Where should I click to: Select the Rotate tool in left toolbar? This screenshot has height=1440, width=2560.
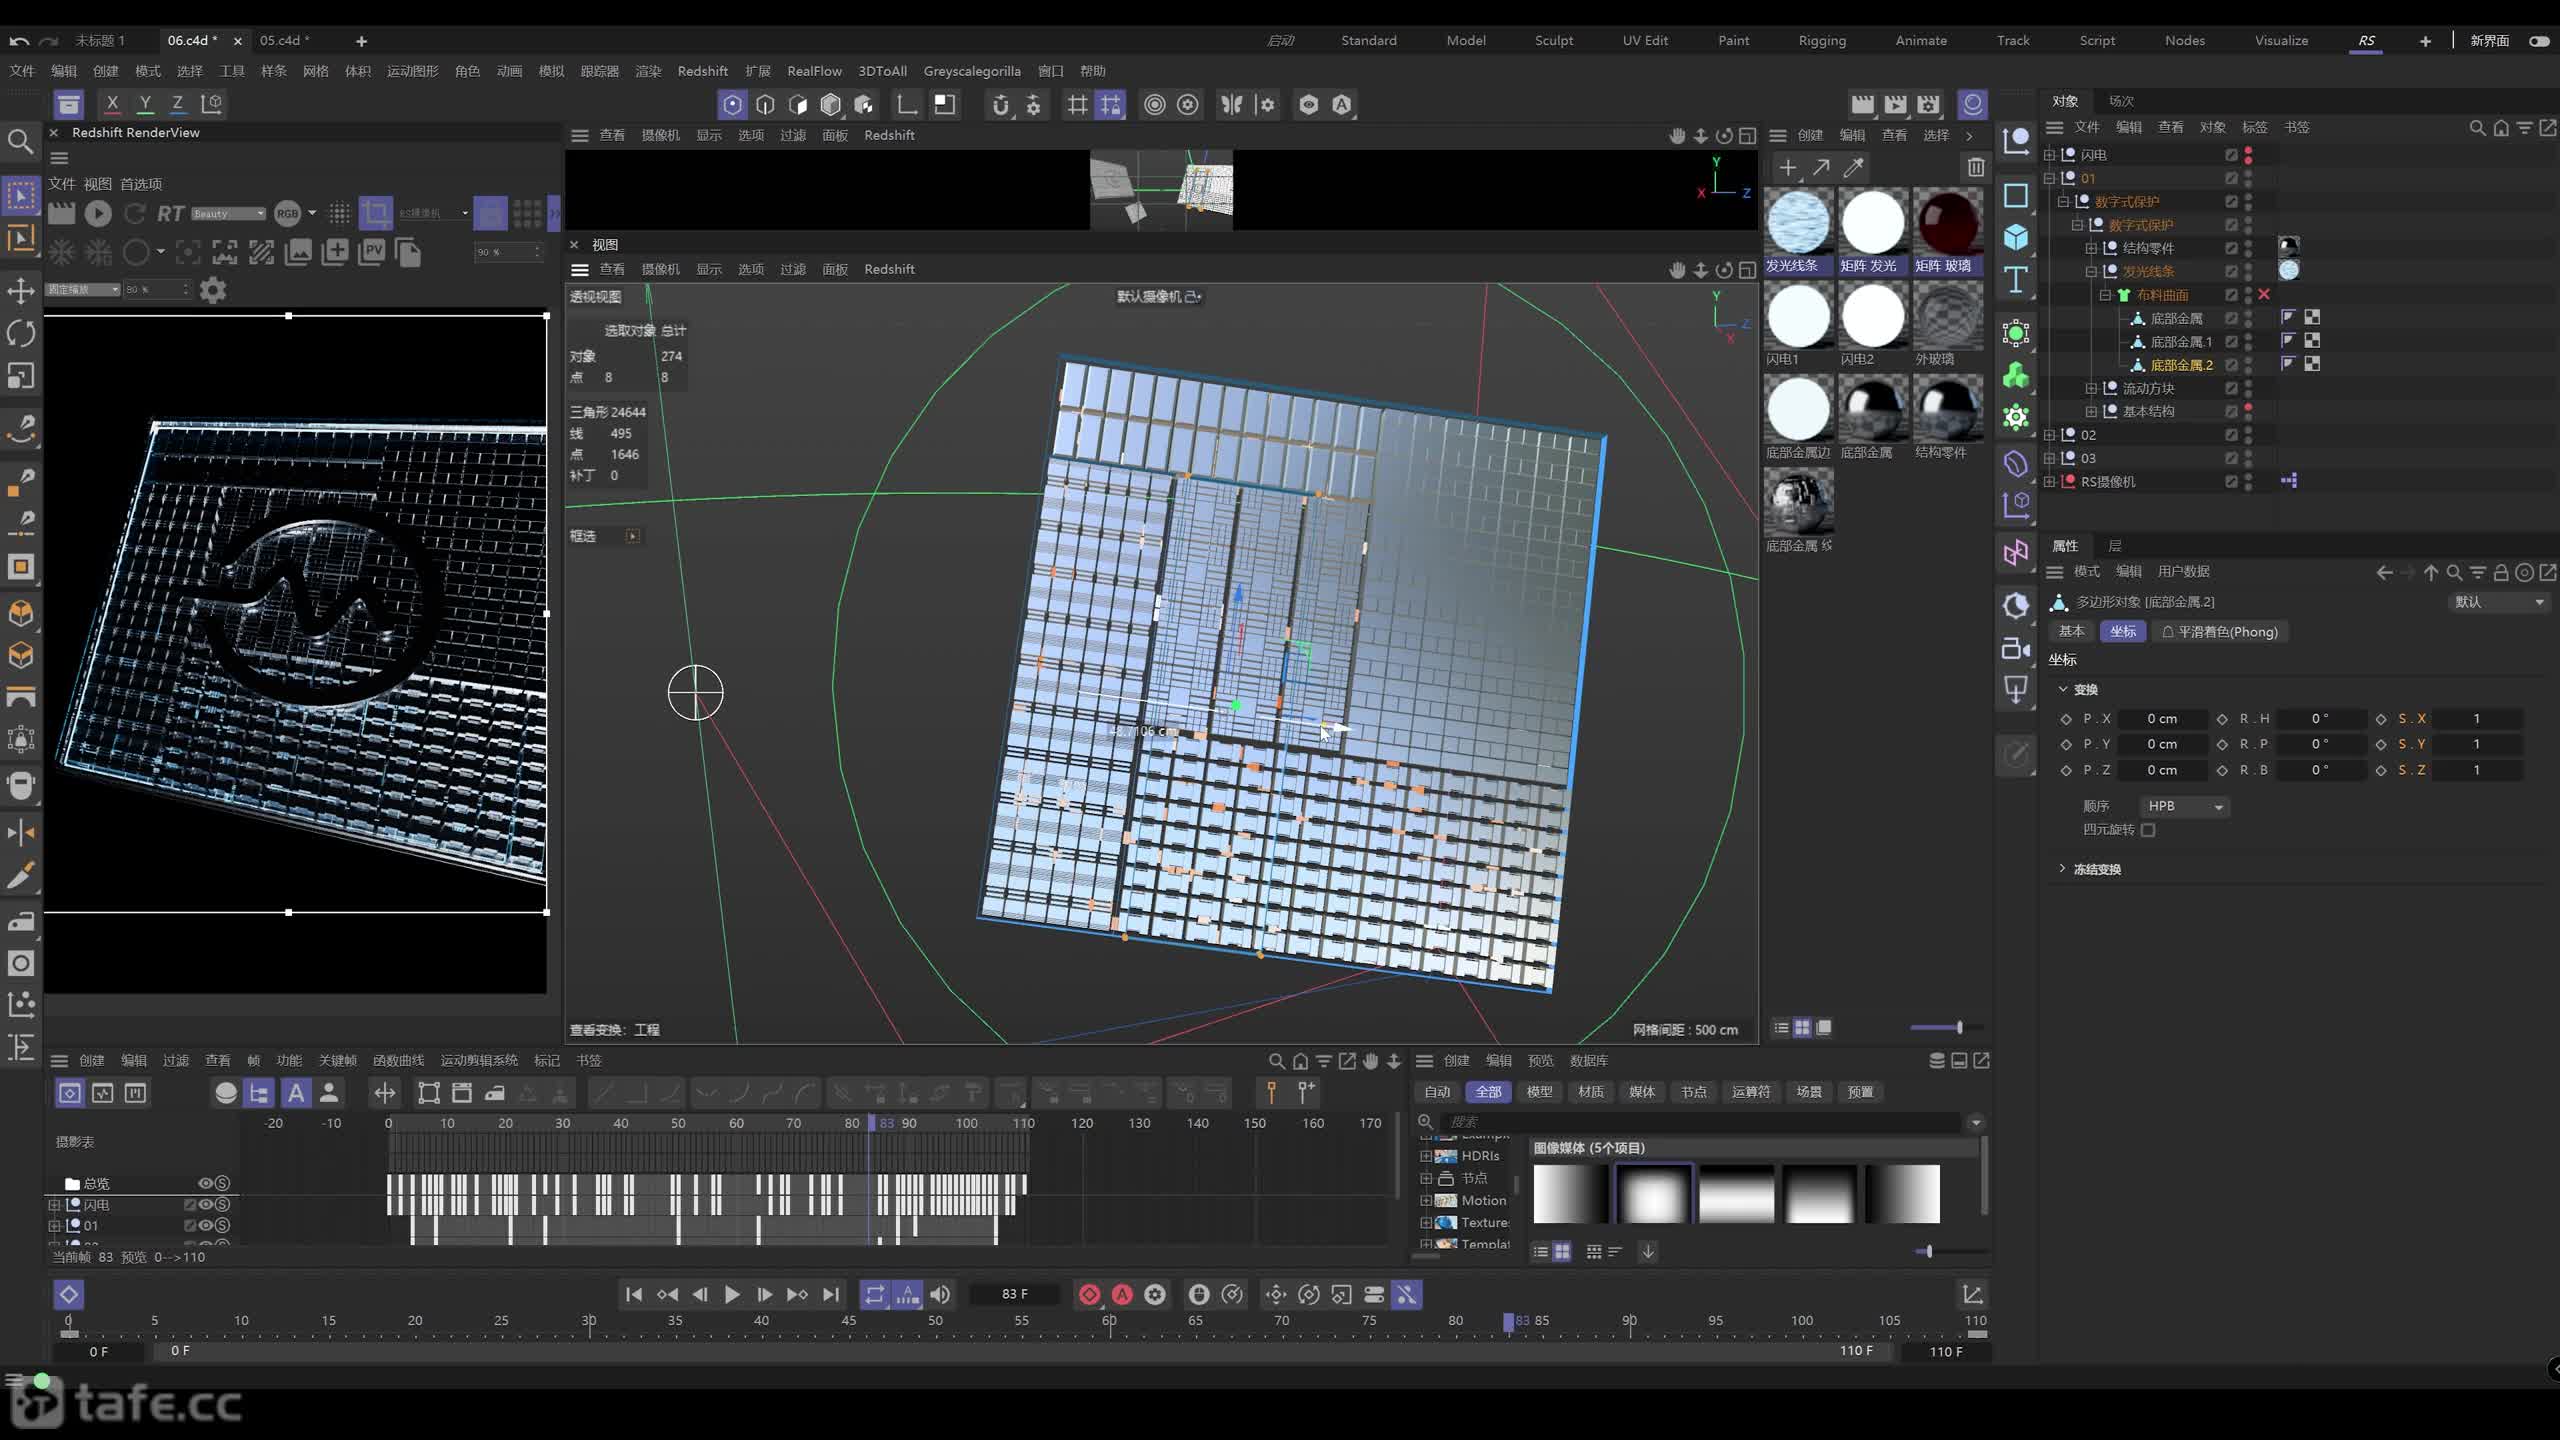[x=21, y=333]
